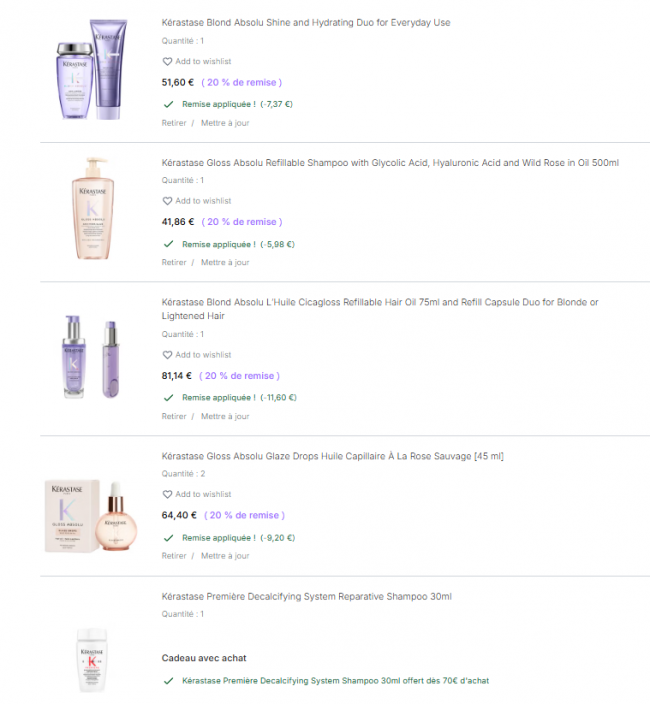This screenshot has width=650, height=704.
Task: Open Kérastase Blond Absolu Shine and Hydrating Duo title
Action: [306, 23]
